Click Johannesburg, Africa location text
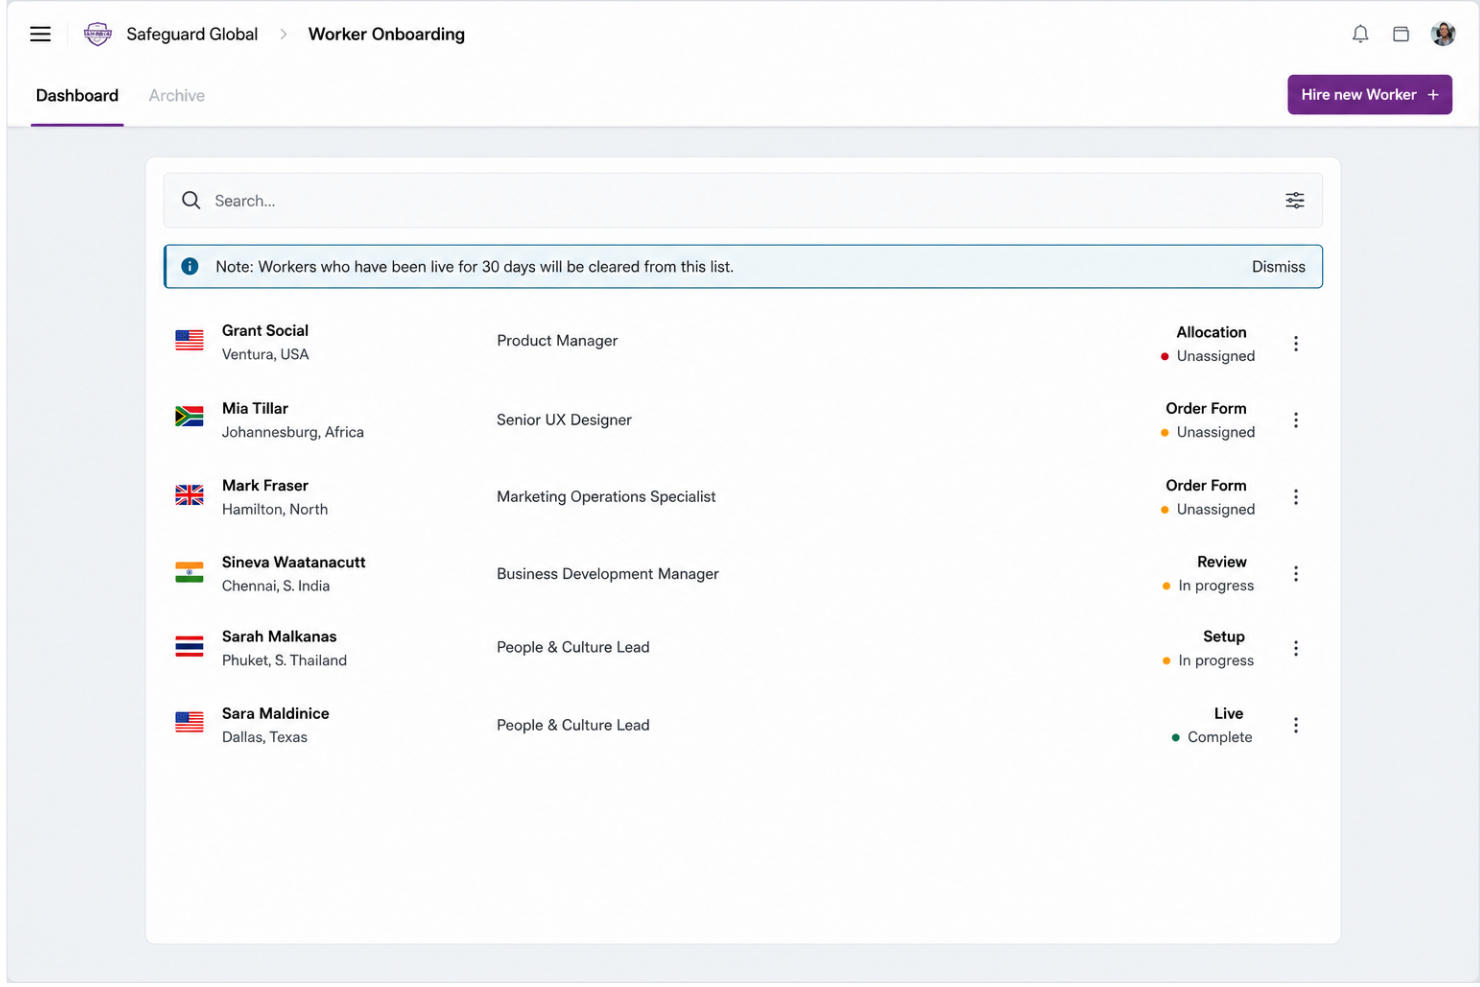 click(293, 432)
